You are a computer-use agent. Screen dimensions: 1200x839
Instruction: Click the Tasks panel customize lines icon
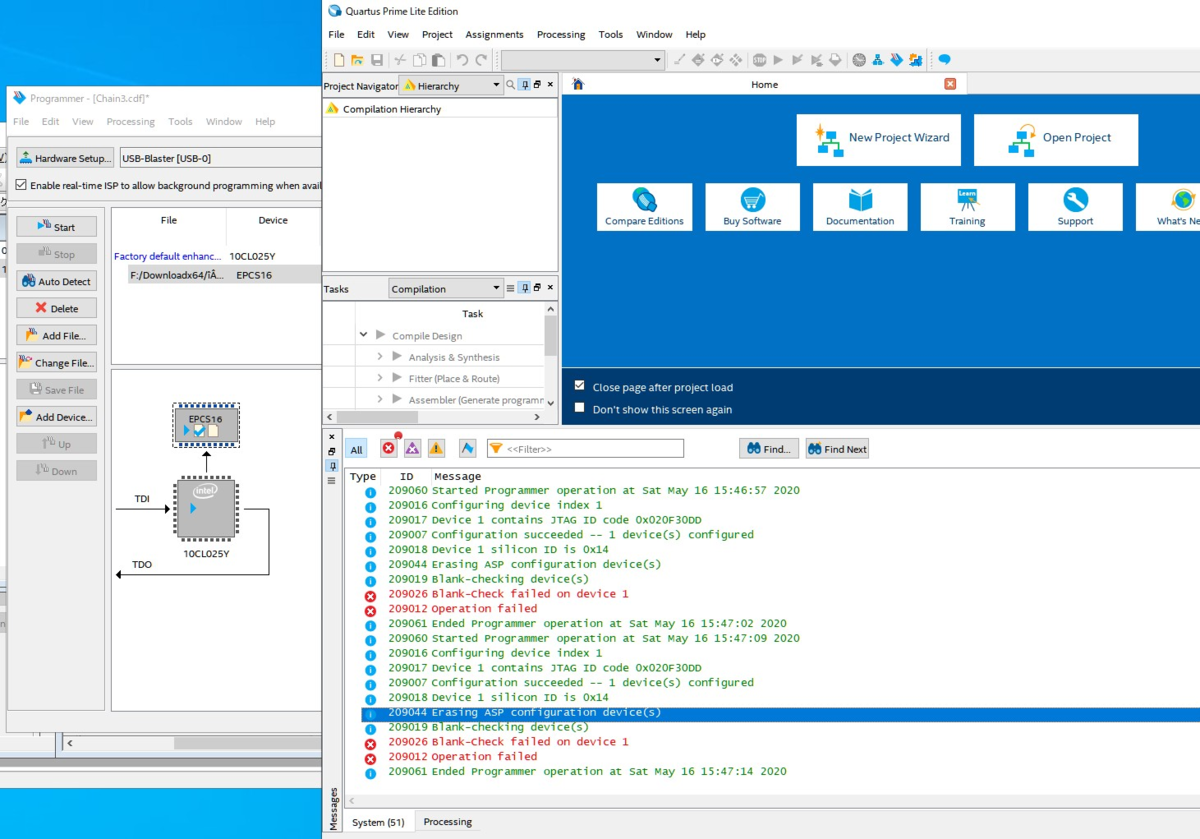510,288
